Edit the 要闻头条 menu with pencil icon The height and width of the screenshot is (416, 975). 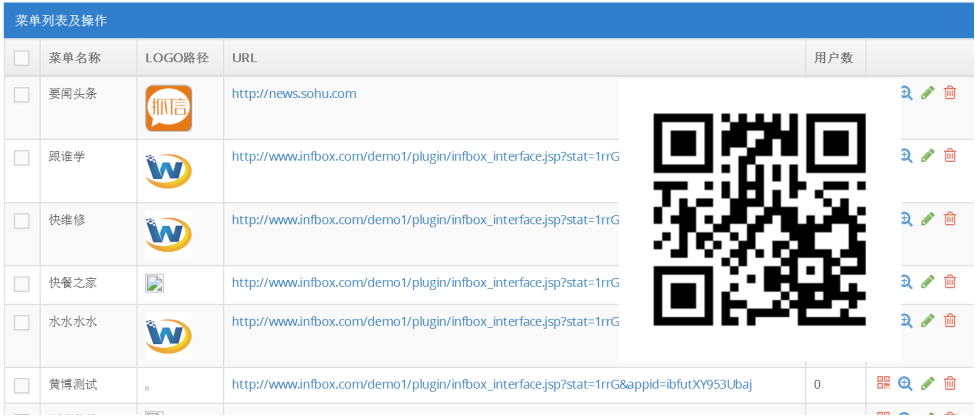tap(928, 93)
